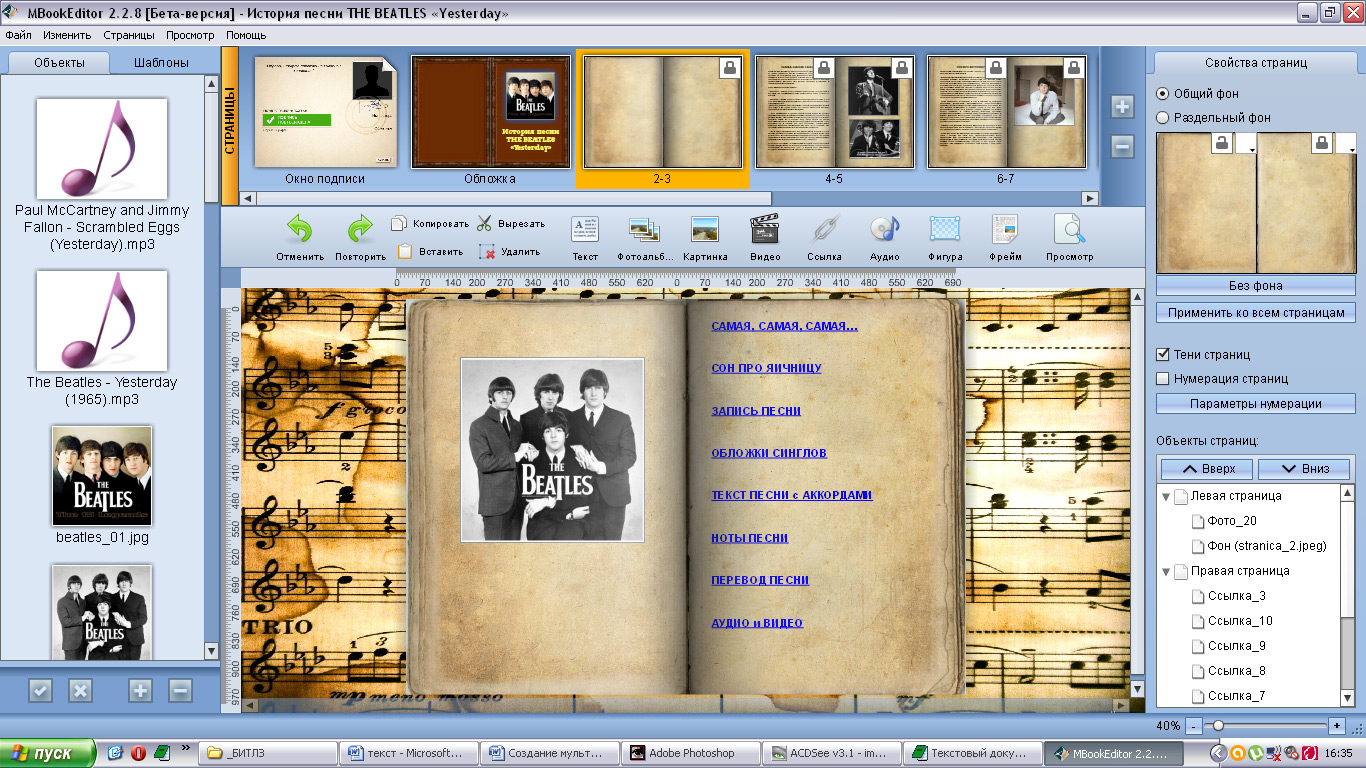Image resolution: width=1366 pixels, height=768 pixels.
Task: Click the X button below Objects panel
Action: pyautogui.click(x=80, y=690)
